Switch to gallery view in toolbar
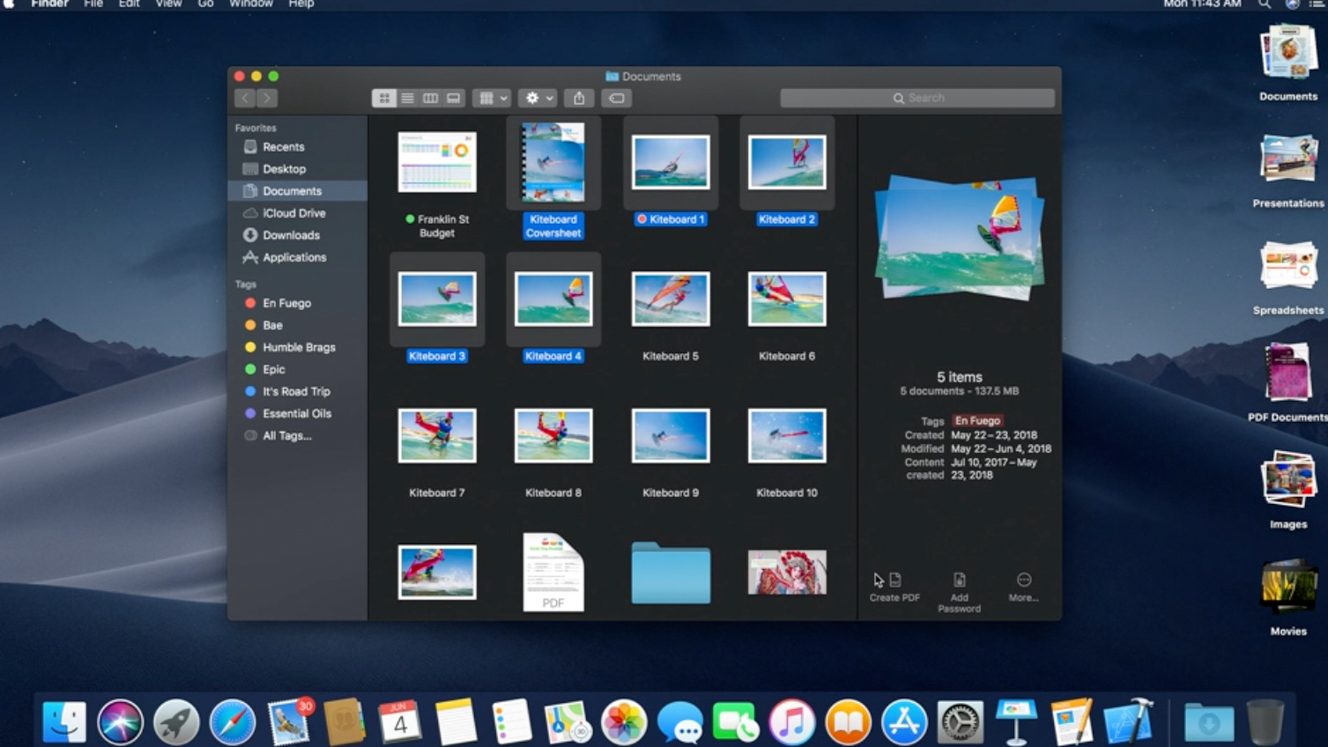The width and height of the screenshot is (1328, 747). pyautogui.click(x=453, y=98)
